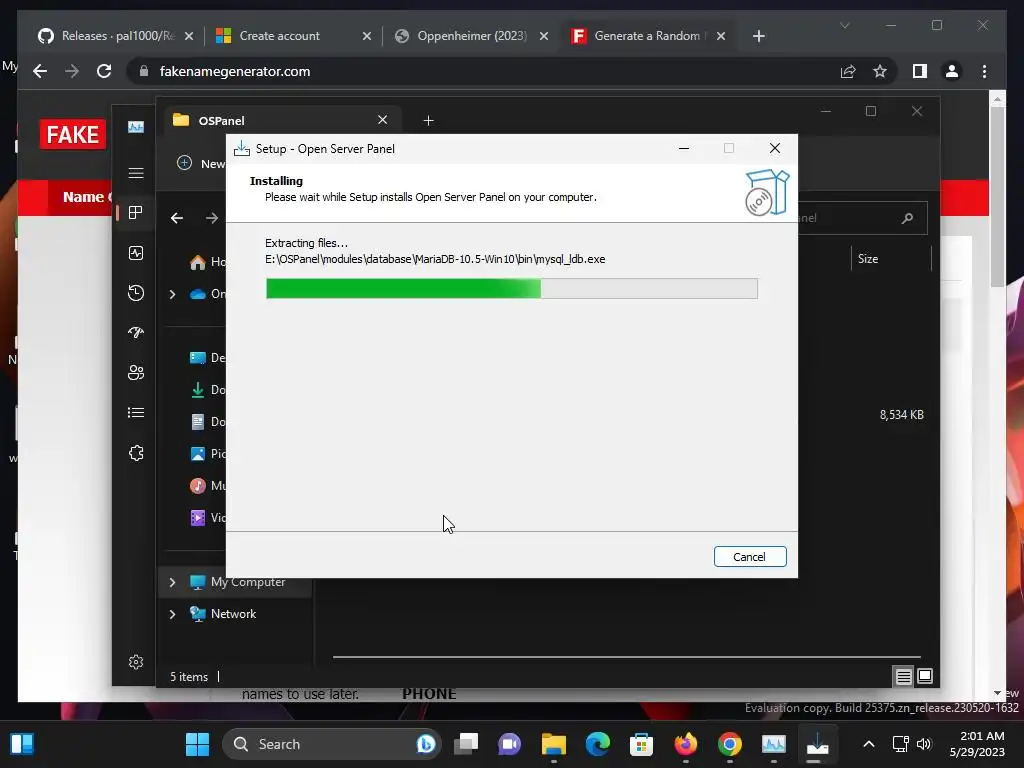Open the startup apps gauge icon
Image resolution: width=1024 pixels, height=768 pixels.
click(x=136, y=332)
